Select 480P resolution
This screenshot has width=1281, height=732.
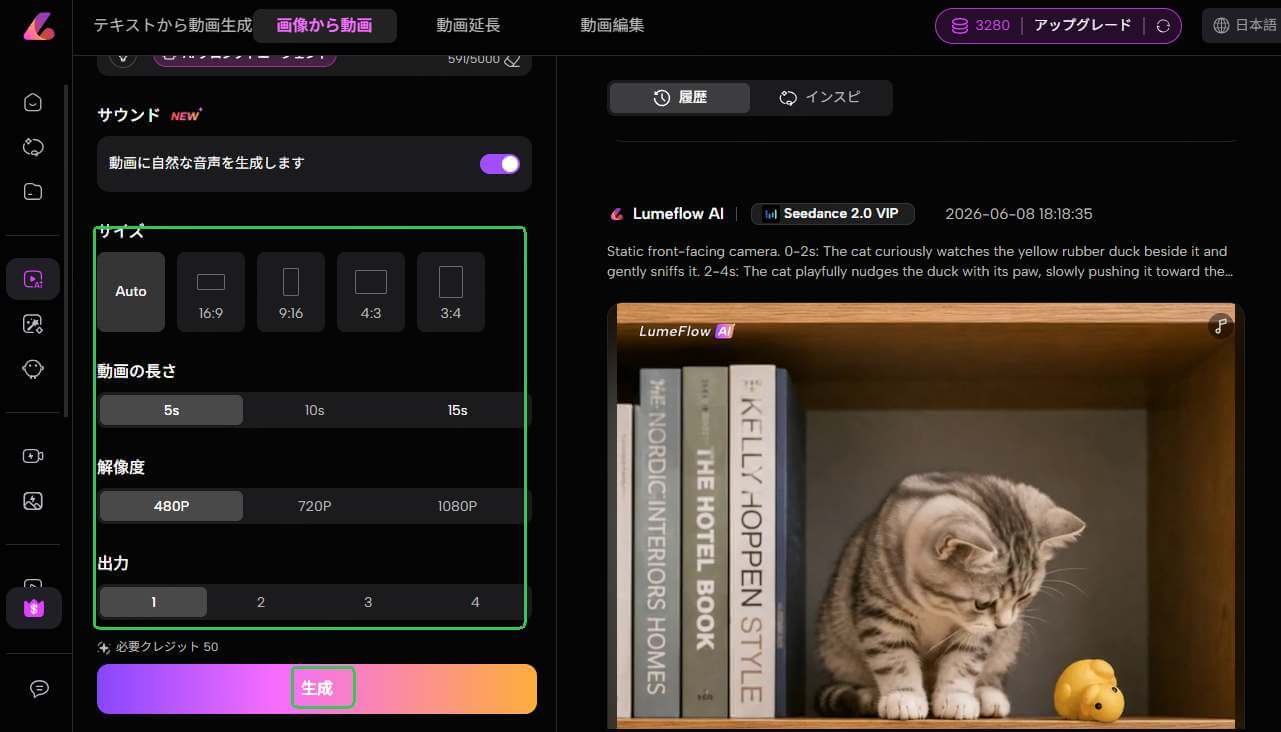tap(171, 506)
